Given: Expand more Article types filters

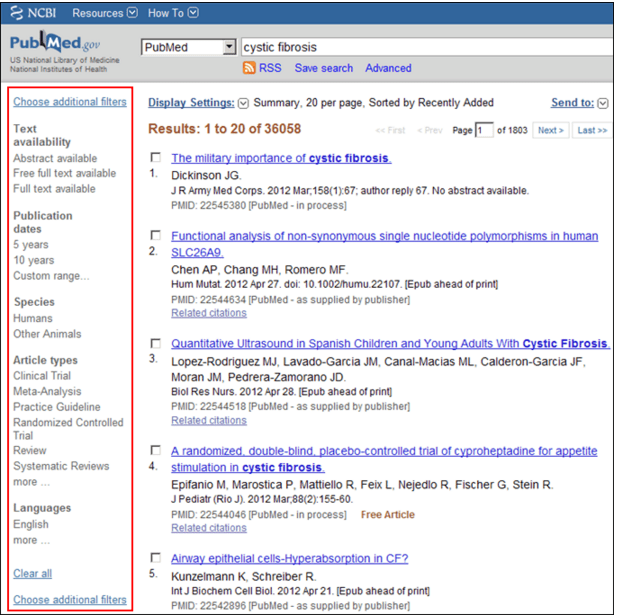Looking at the screenshot, I should point(25,482).
